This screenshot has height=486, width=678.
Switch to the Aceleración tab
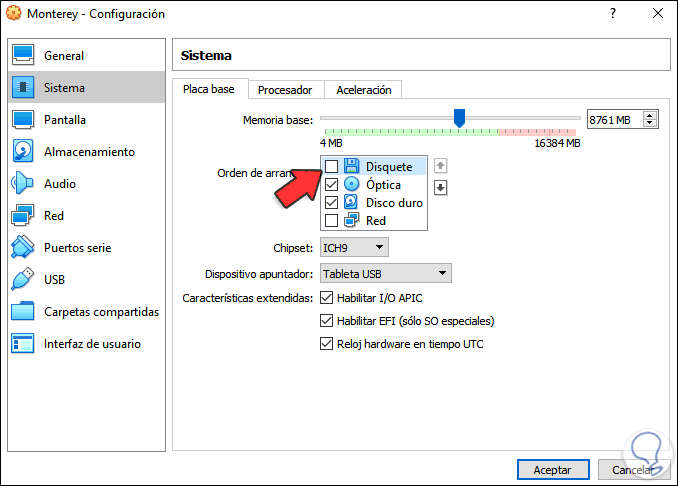click(363, 90)
